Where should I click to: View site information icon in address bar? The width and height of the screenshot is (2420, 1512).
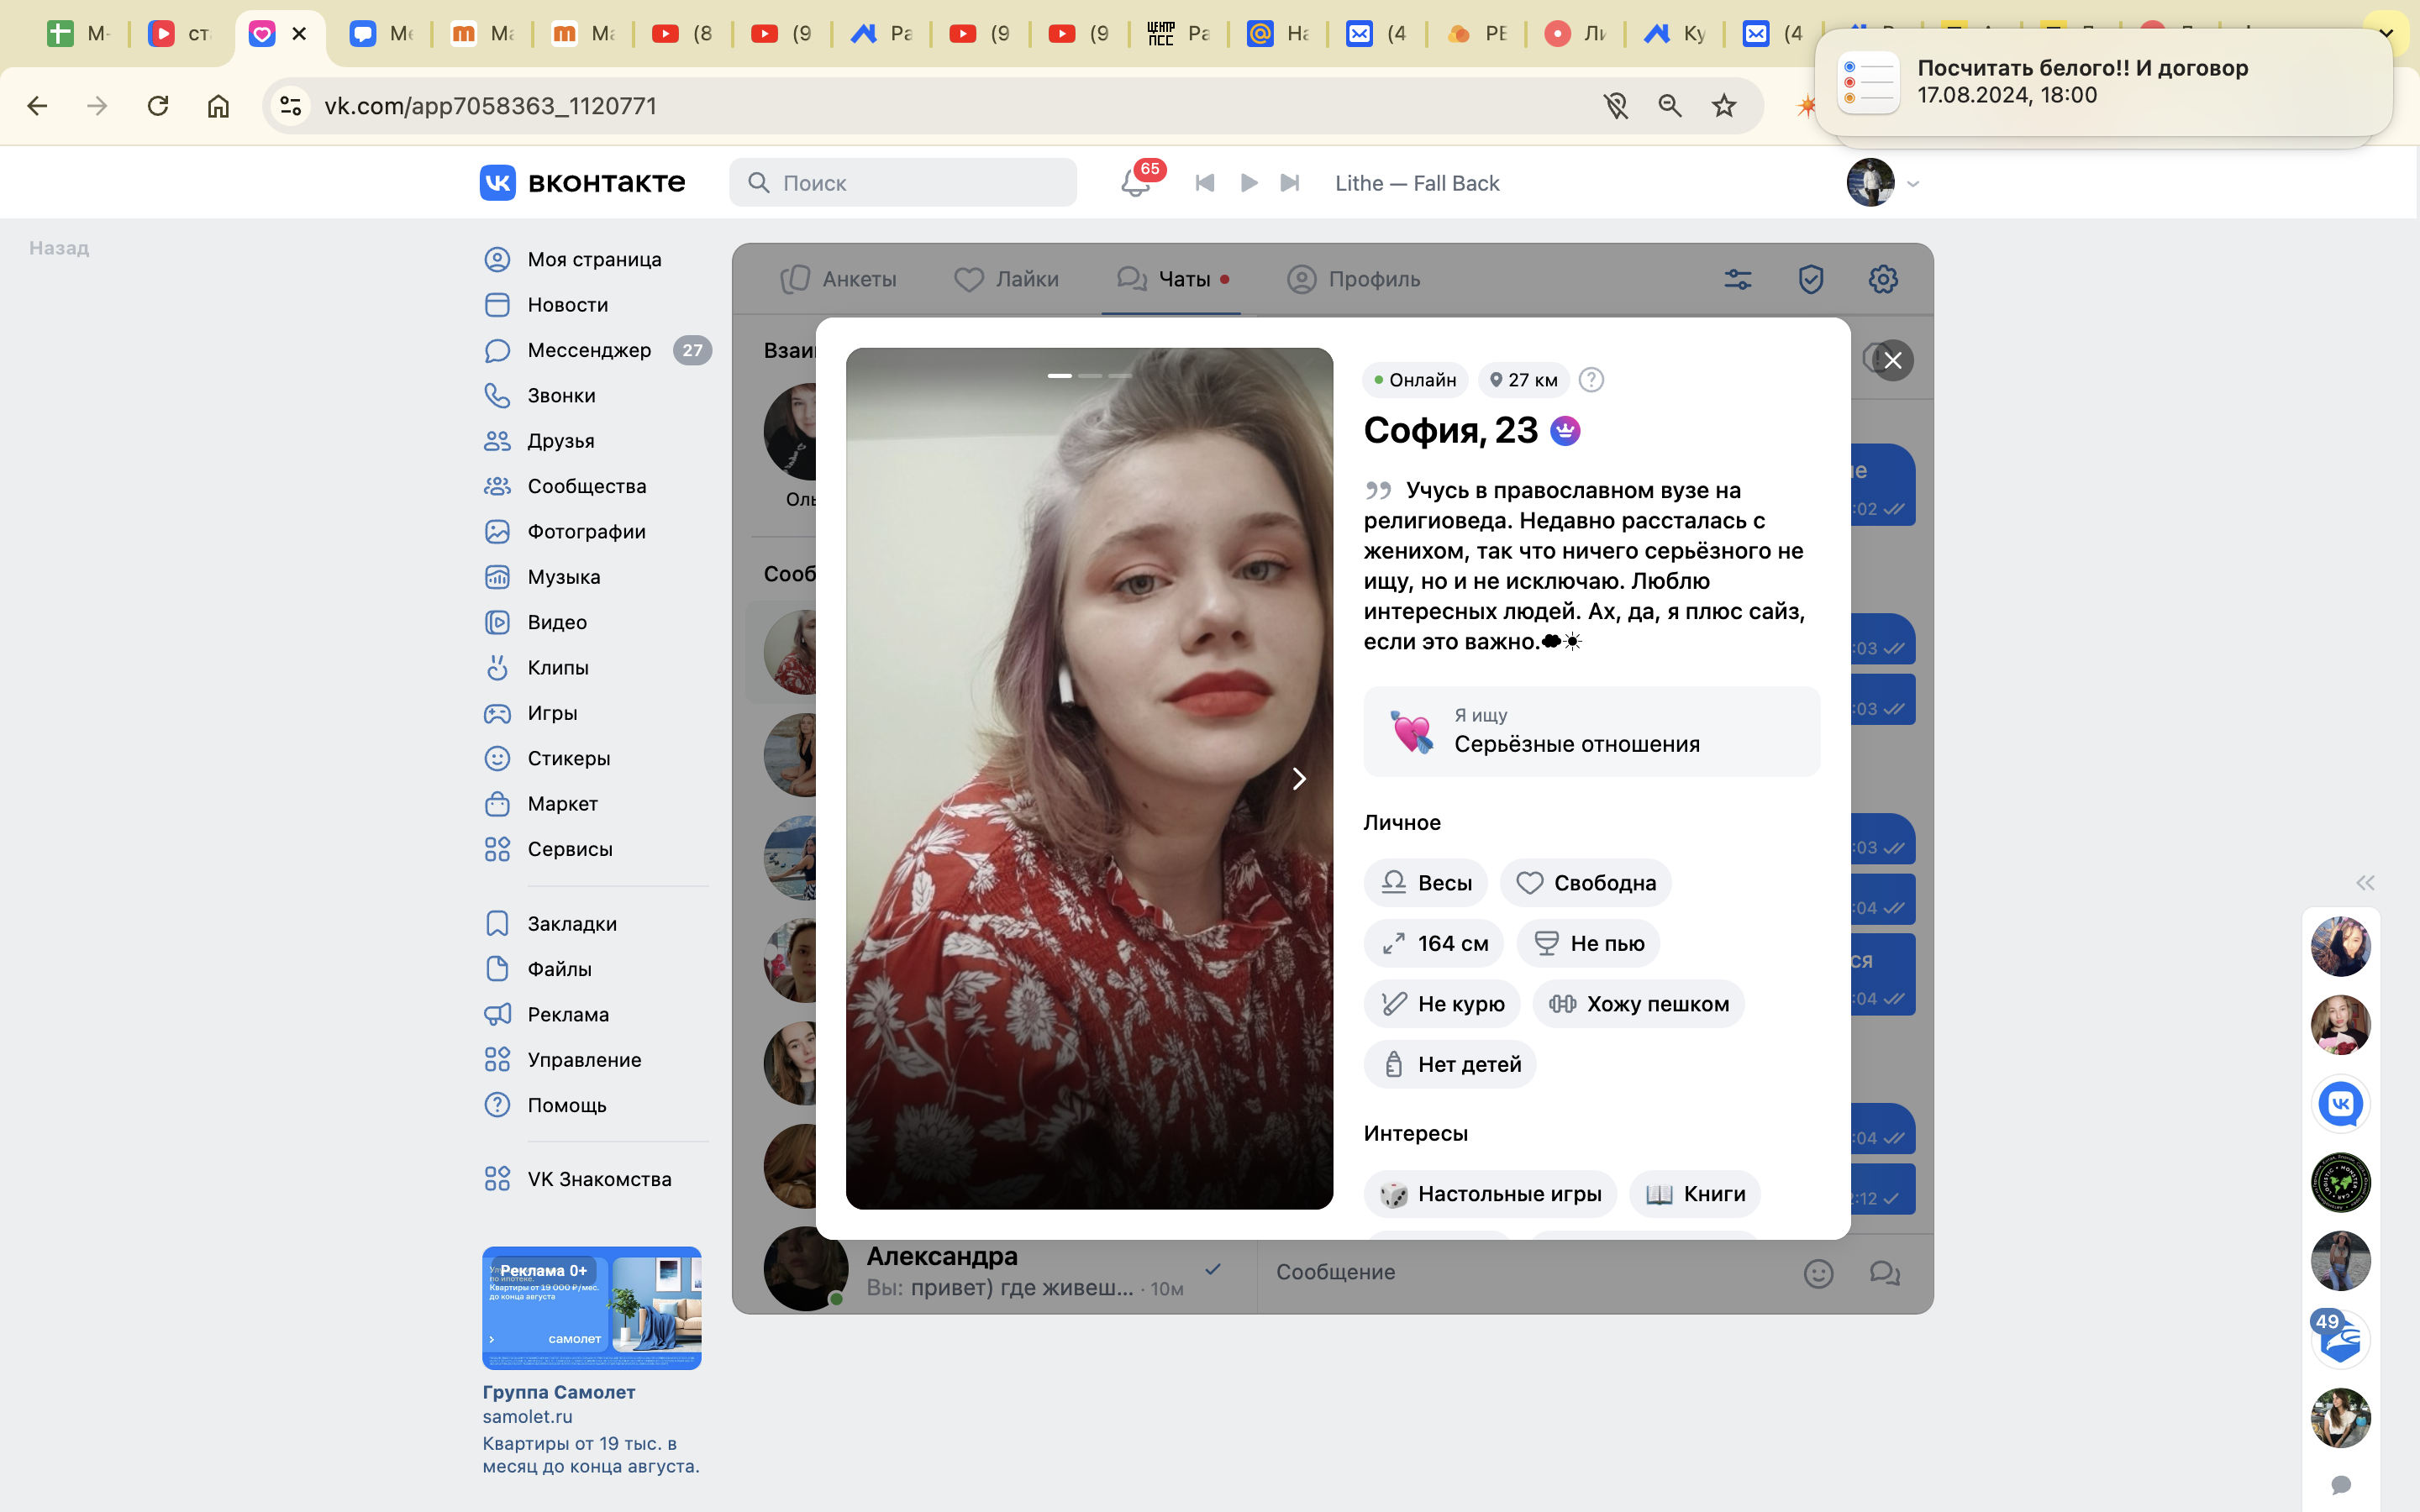[x=291, y=105]
